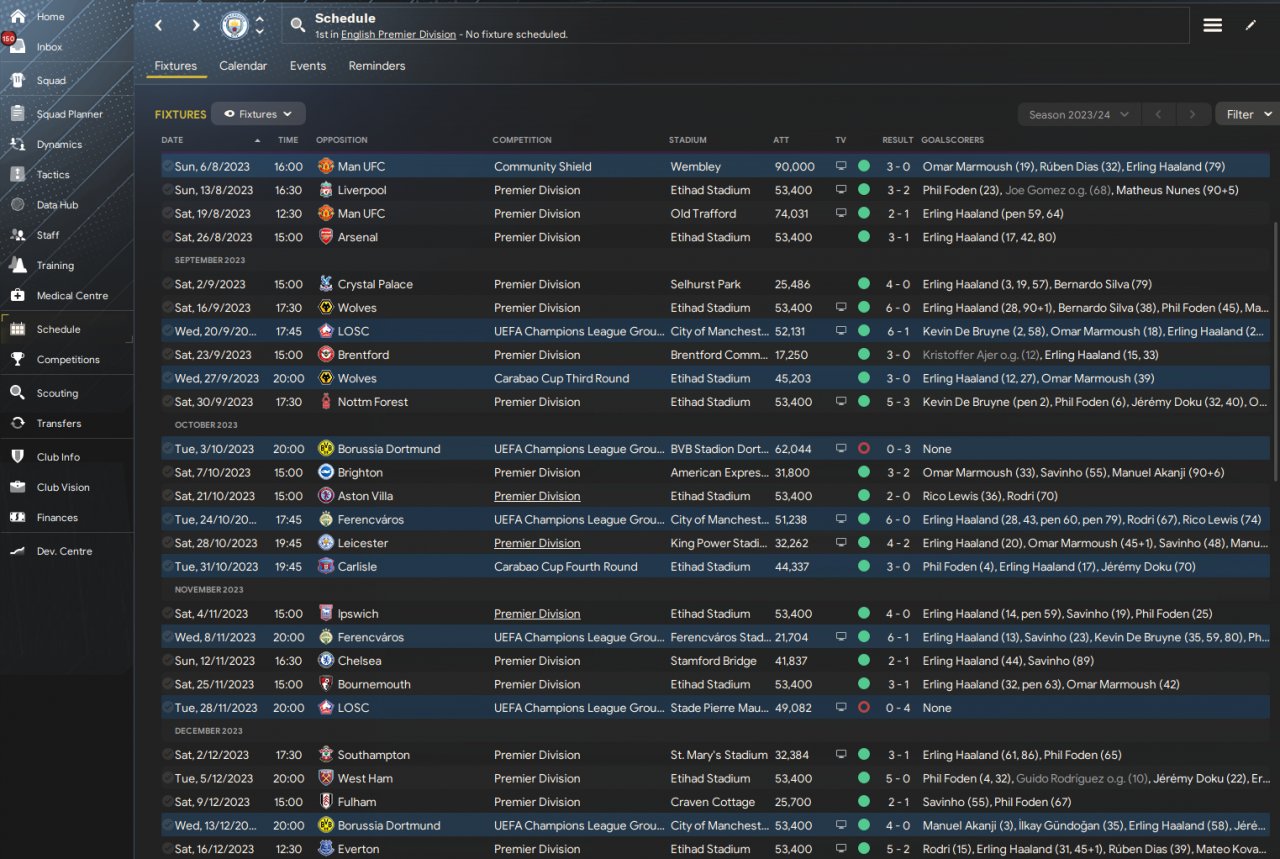The height and width of the screenshot is (859, 1280).
Task: Click the Brentford opposition name
Action: point(363,355)
